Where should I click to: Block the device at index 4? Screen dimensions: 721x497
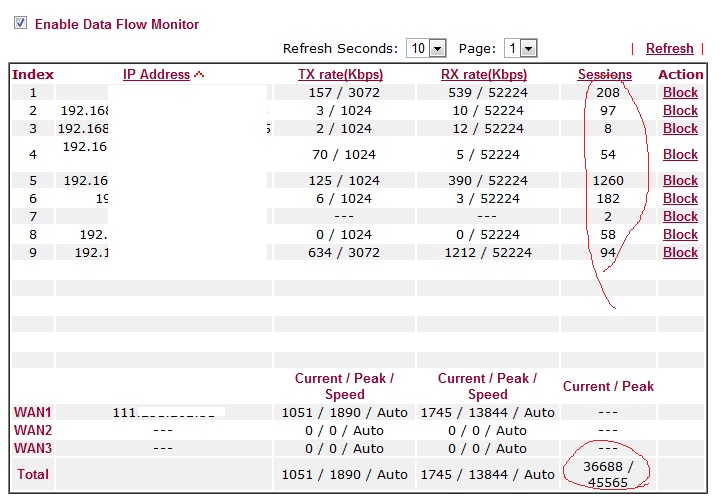click(x=680, y=154)
